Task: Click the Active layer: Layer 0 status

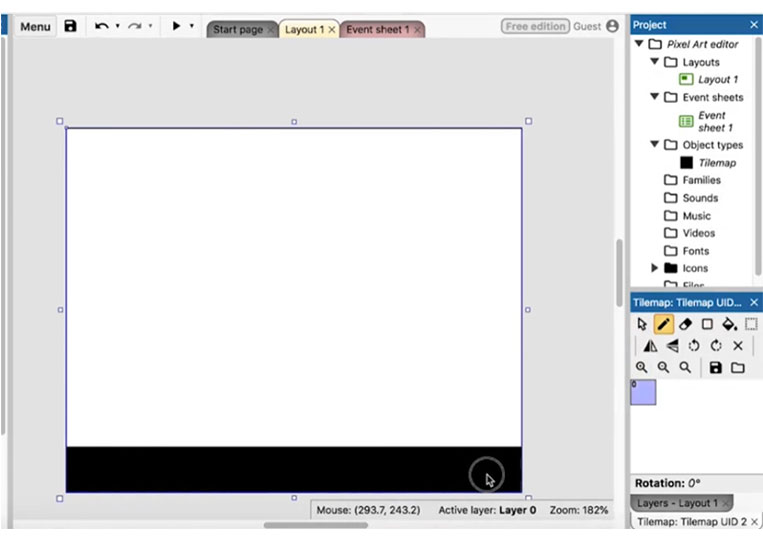Action: [x=487, y=510]
